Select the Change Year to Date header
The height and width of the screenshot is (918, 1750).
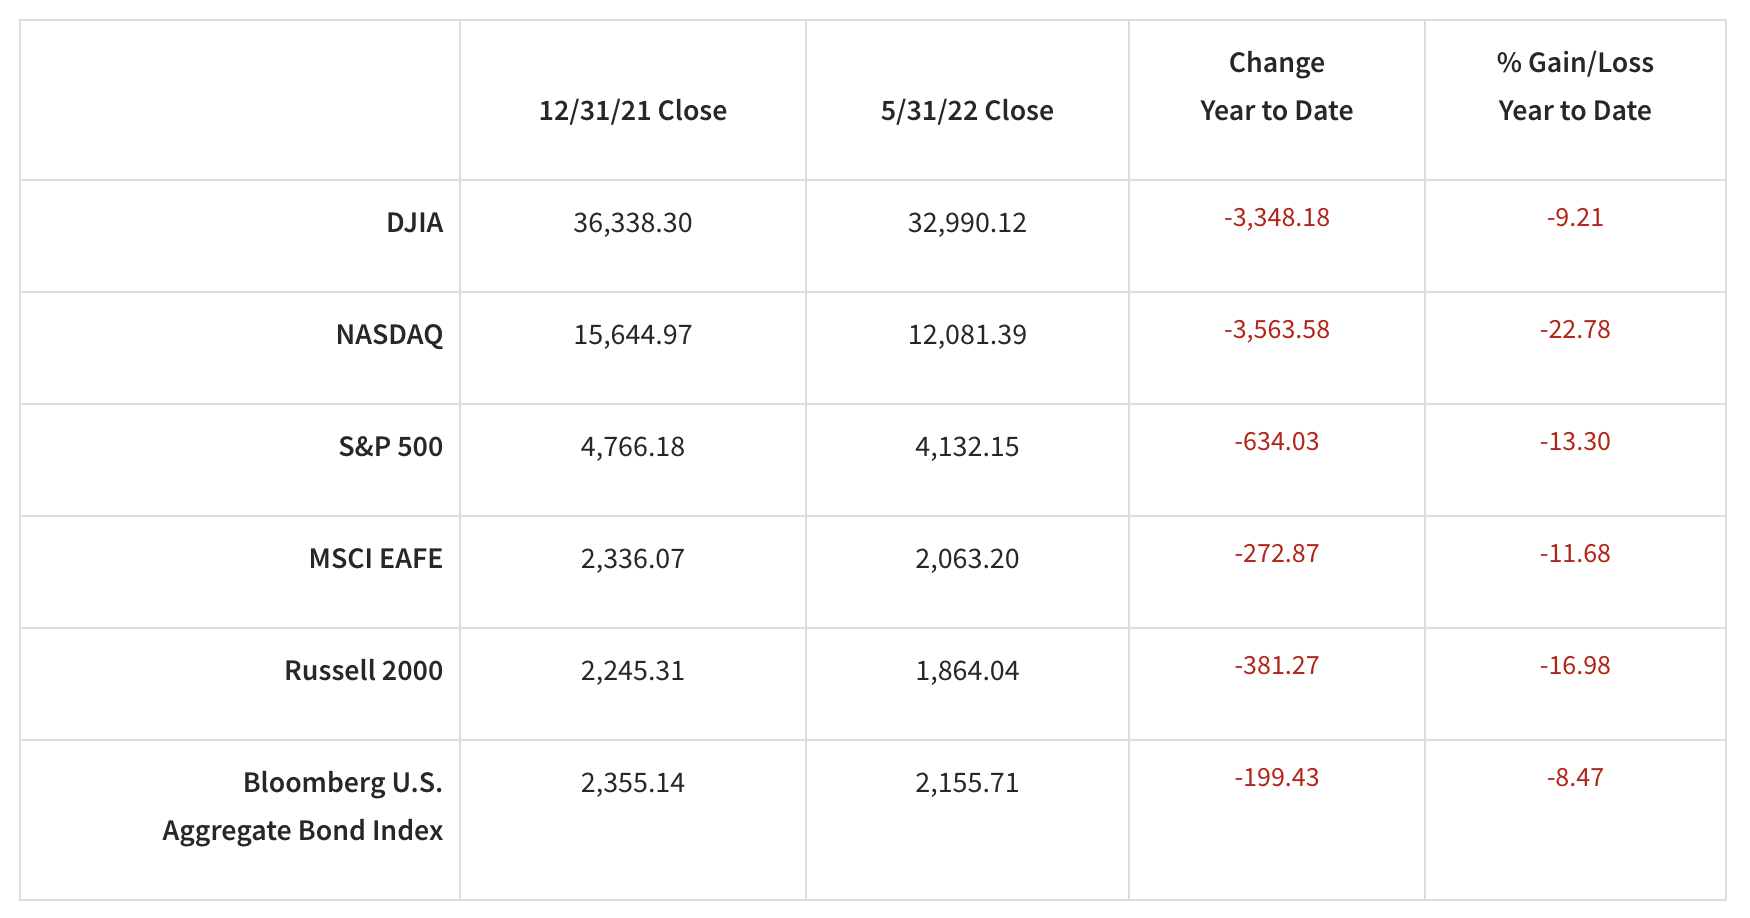tap(1276, 86)
